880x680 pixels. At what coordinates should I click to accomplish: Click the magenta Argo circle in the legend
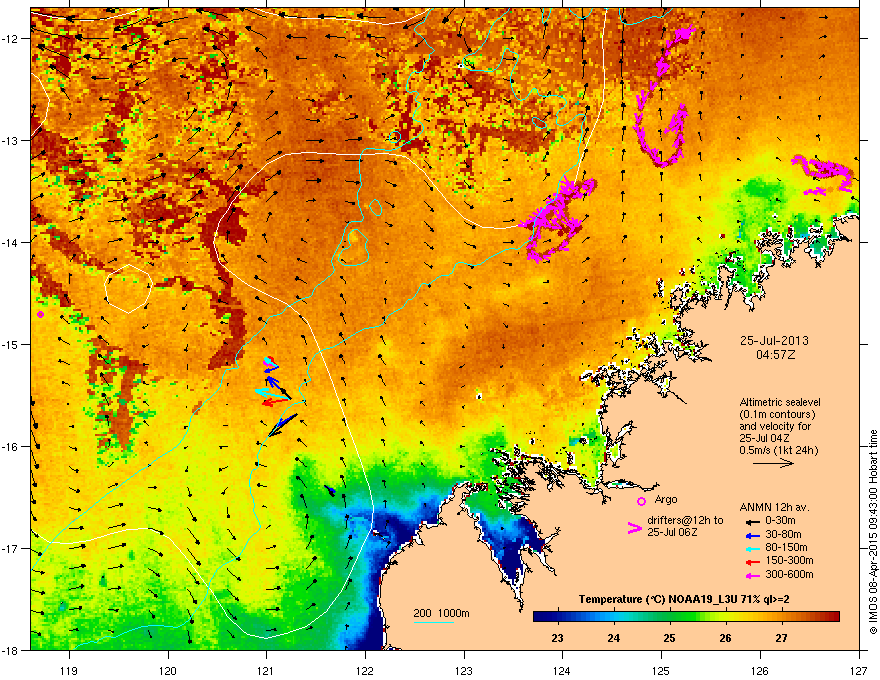click(641, 501)
